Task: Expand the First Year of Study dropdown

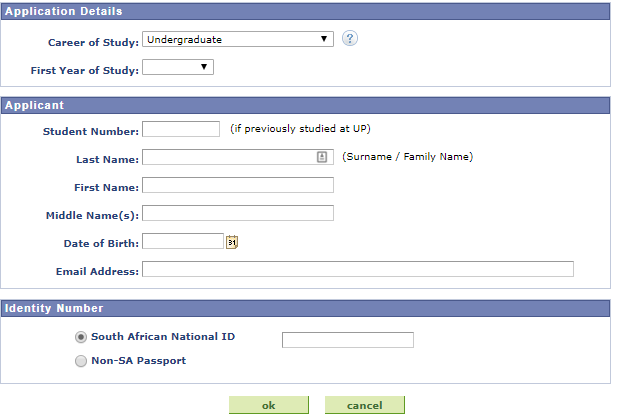Action: tap(178, 67)
